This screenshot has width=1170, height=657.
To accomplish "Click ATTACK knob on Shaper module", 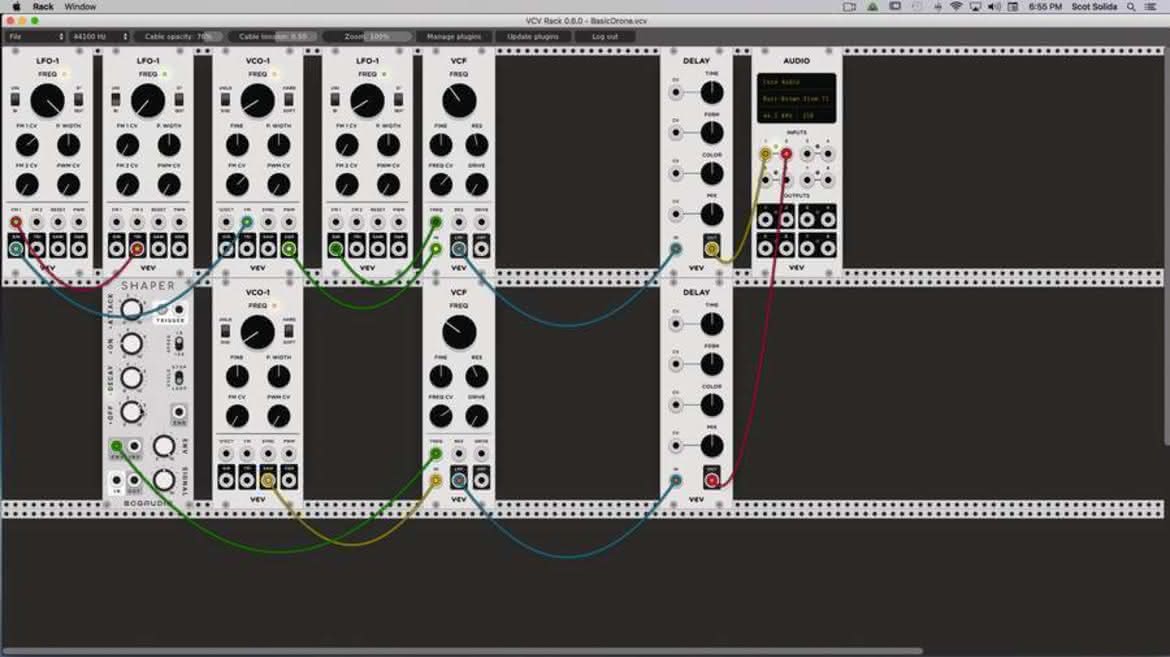I will click(x=131, y=309).
